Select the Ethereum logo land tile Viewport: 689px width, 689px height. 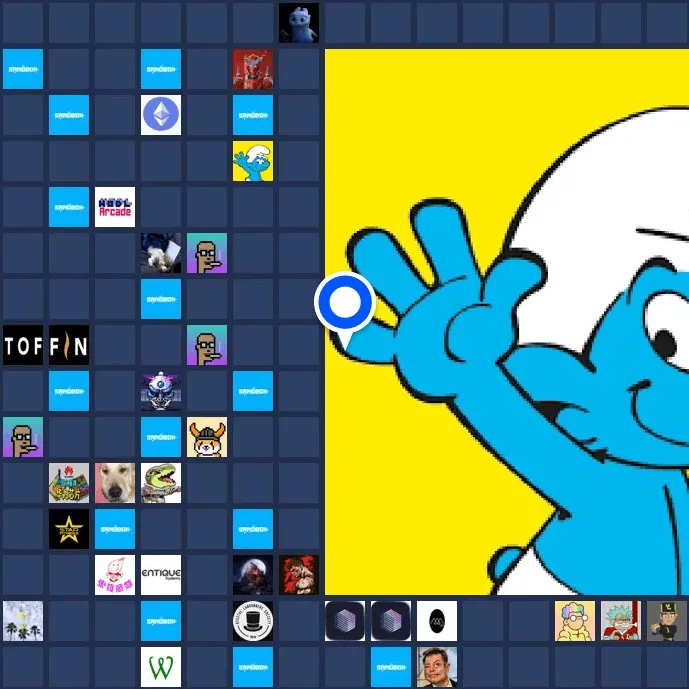161,115
